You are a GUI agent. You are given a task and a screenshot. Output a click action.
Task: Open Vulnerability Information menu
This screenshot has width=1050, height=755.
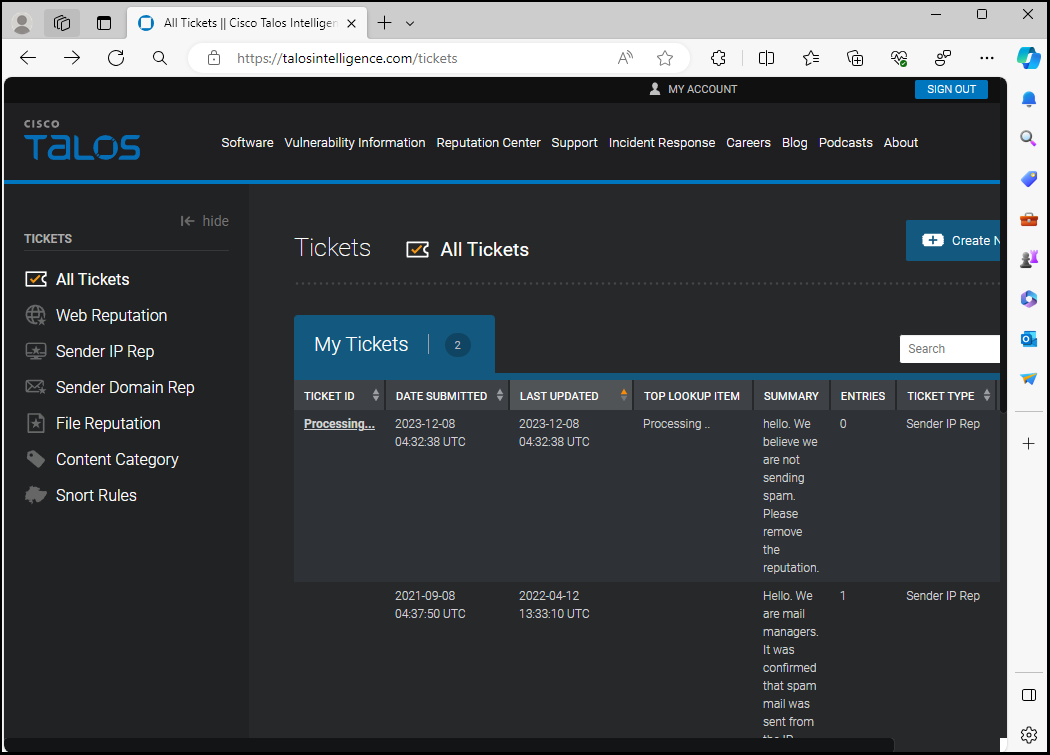coord(354,143)
